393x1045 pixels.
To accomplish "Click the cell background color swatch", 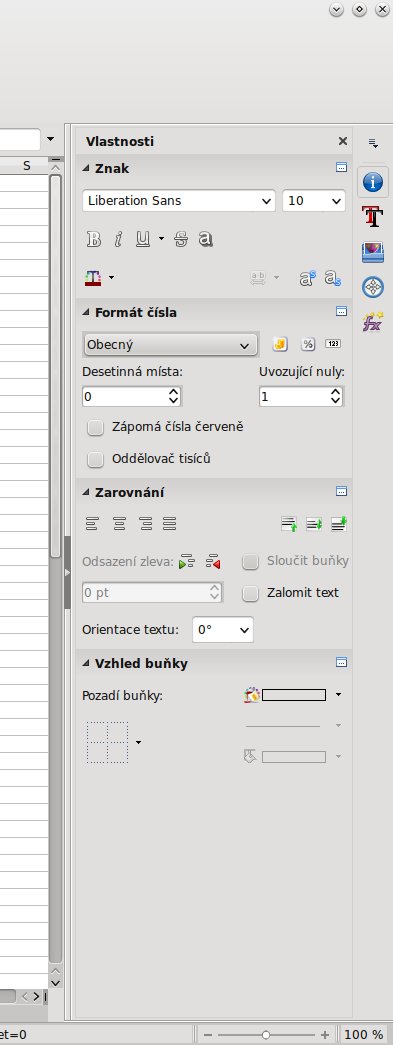I will (294, 695).
